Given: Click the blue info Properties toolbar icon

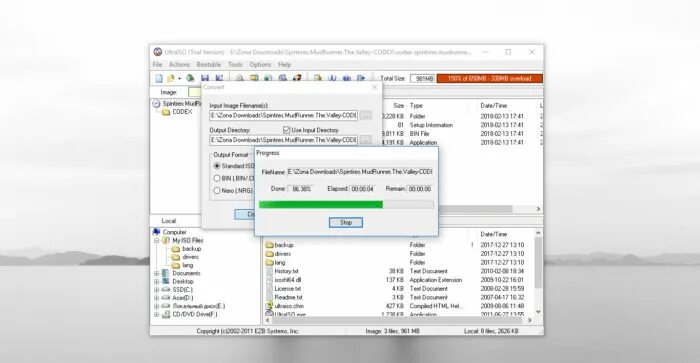Looking at the screenshot, I should pos(332,78).
